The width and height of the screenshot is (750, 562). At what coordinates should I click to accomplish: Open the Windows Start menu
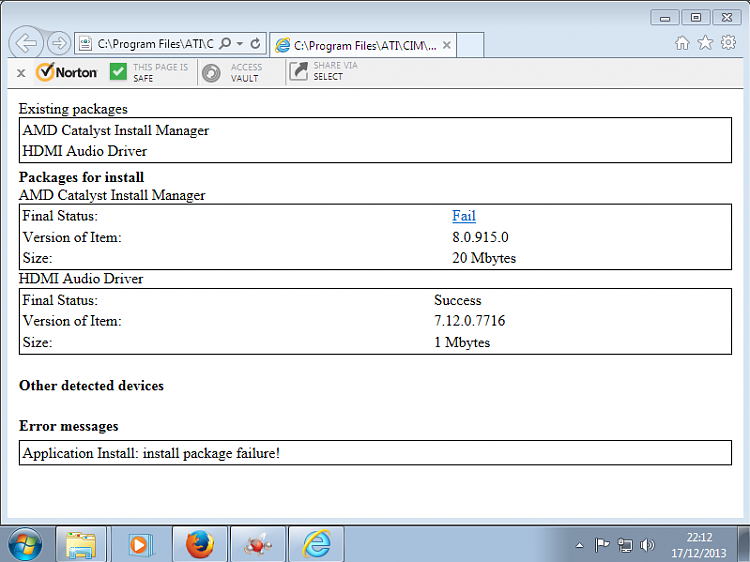[25, 544]
